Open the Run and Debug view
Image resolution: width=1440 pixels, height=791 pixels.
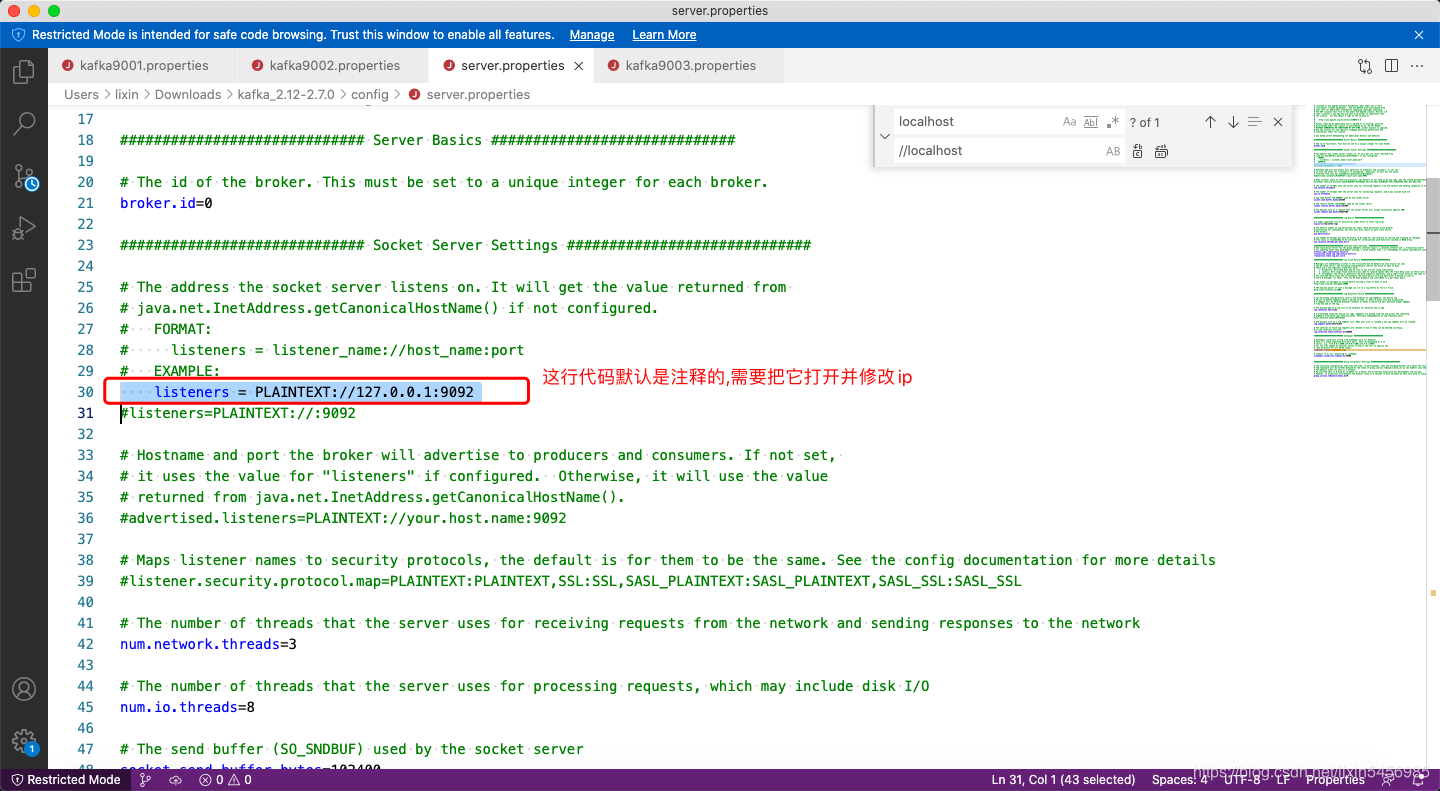pyautogui.click(x=24, y=229)
